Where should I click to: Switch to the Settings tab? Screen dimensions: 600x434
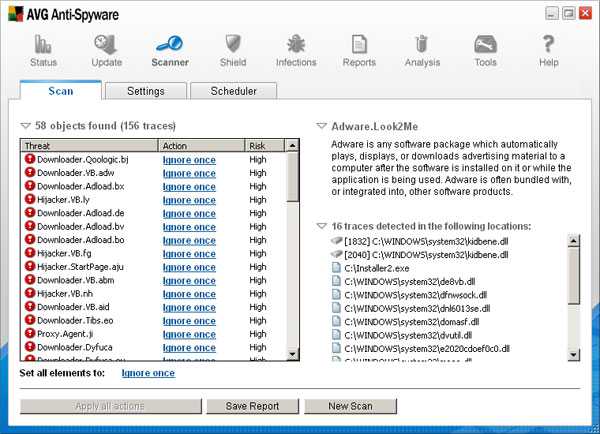tap(146, 91)
